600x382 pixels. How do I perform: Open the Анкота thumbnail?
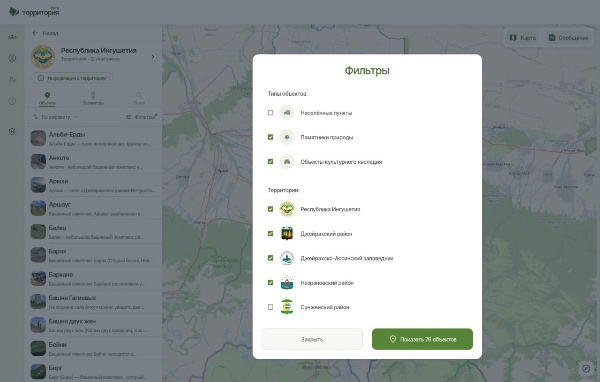click(x=38, y=162)
